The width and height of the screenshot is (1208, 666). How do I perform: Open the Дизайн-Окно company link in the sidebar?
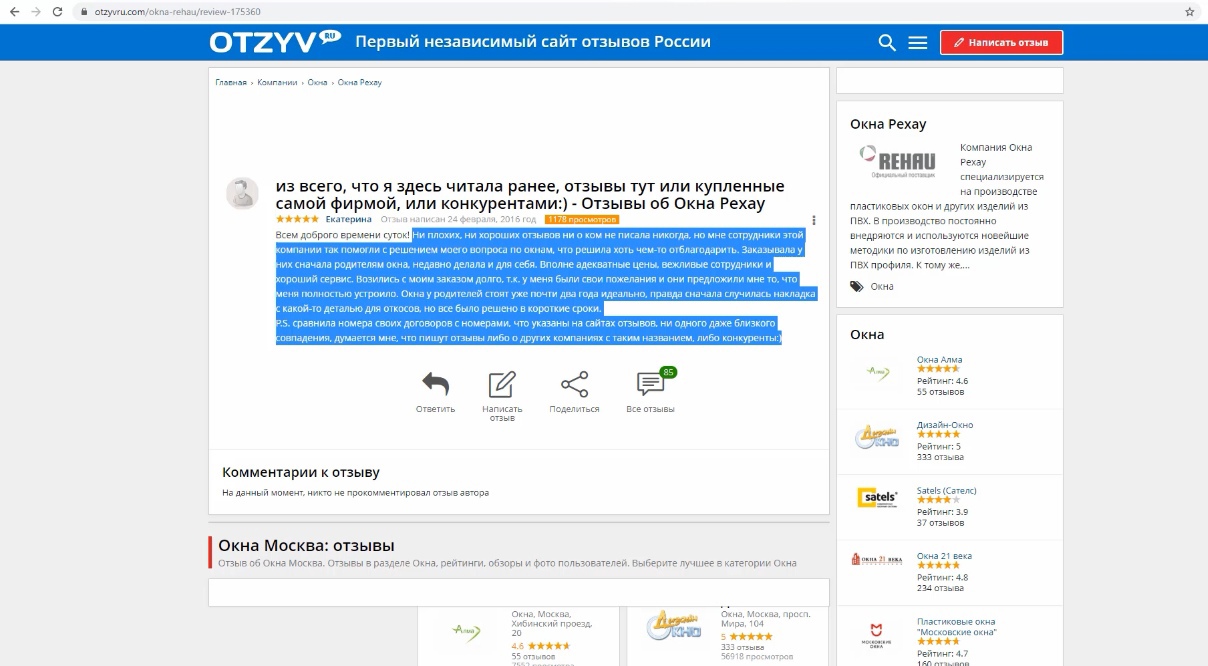point(945,425)
